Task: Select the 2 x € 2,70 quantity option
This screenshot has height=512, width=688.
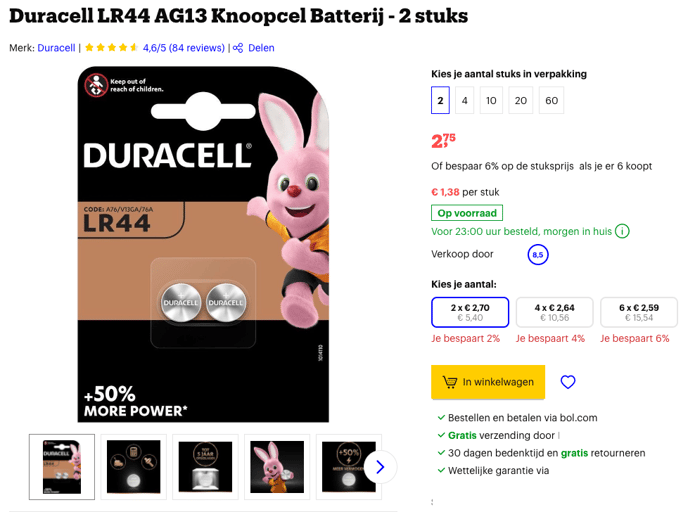Action: (x=470, y=312)
